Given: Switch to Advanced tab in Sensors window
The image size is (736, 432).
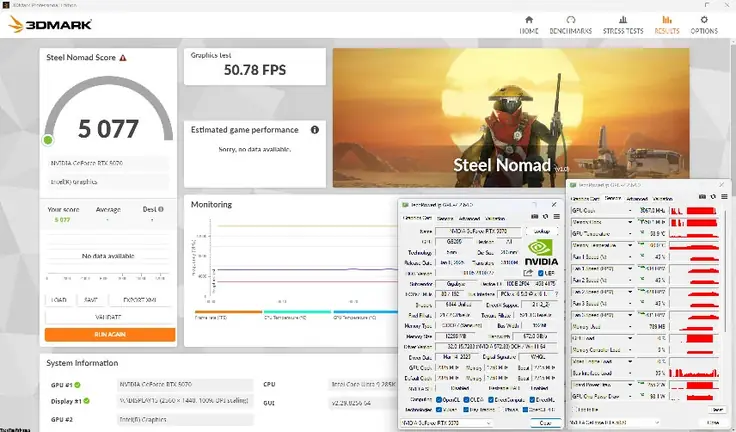Looking at the screenshot, I should [x=637, y=199].
